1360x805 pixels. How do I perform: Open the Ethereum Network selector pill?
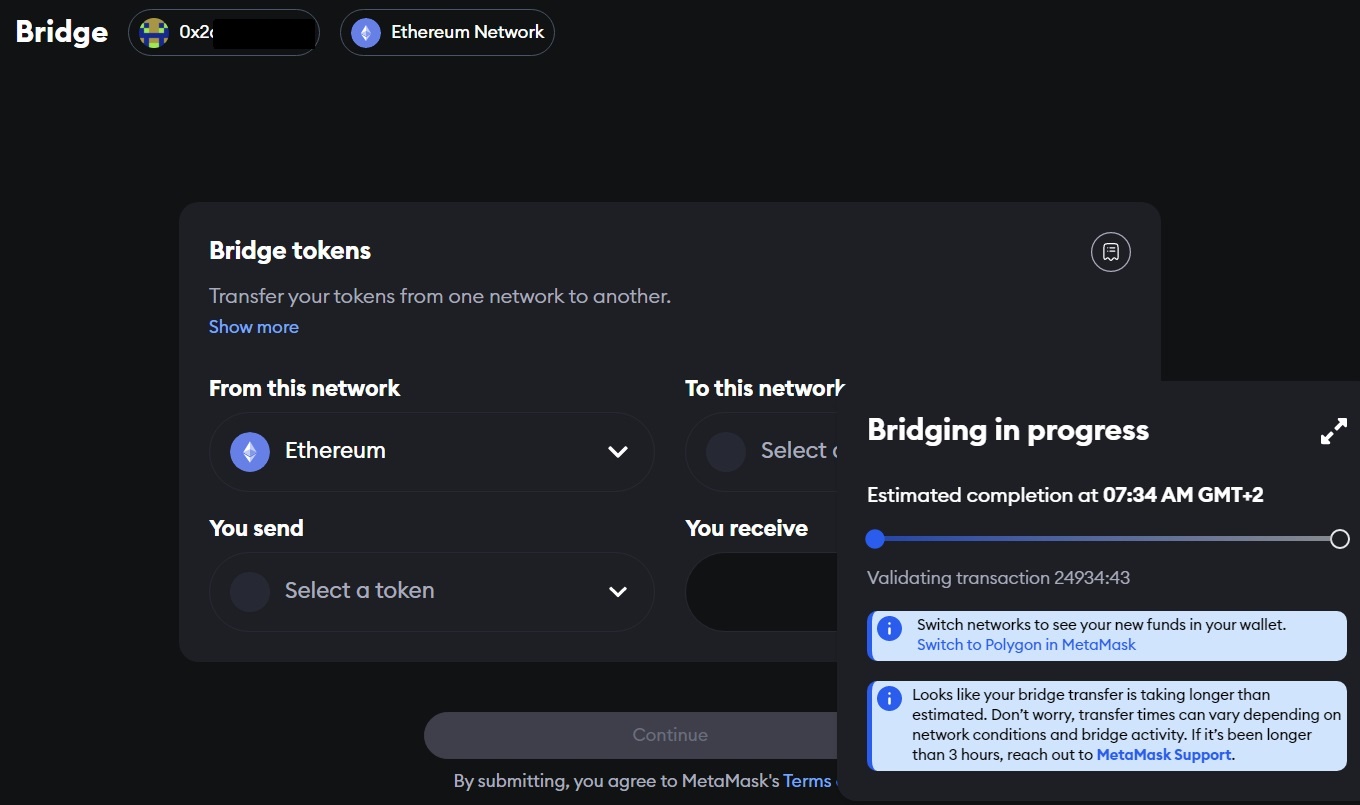pos(447,32)
